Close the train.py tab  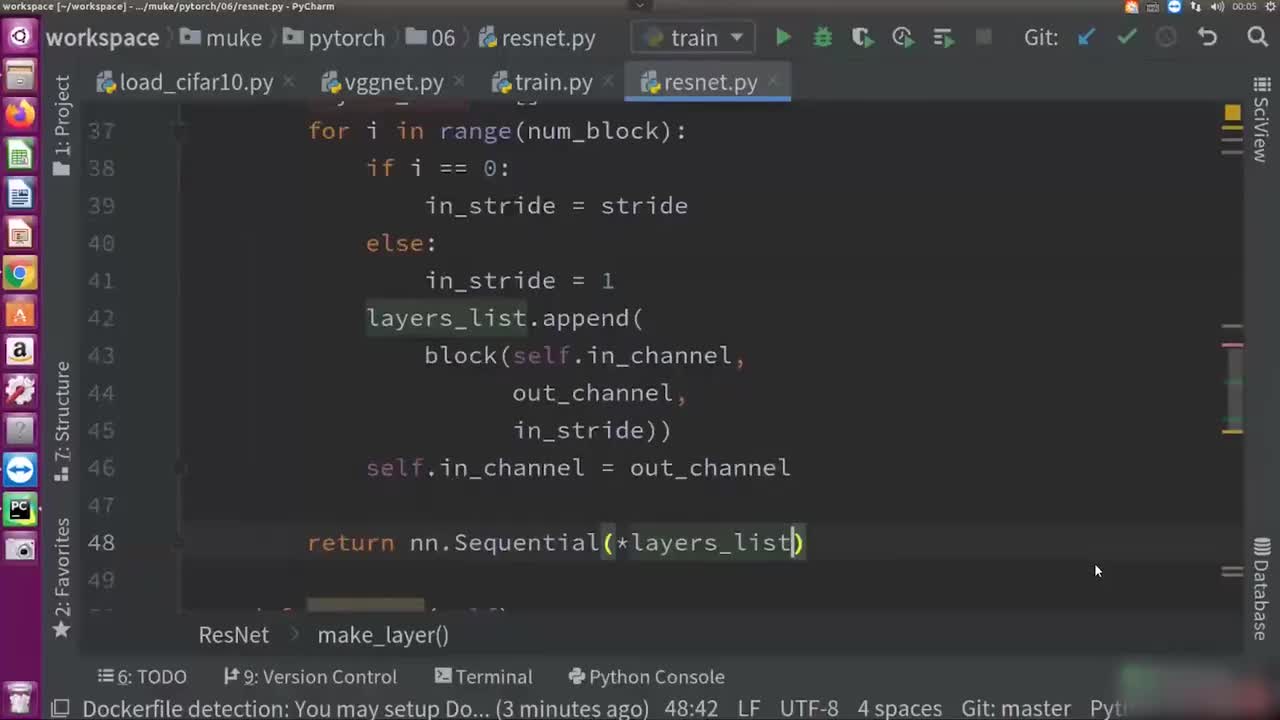pos(609,82)
